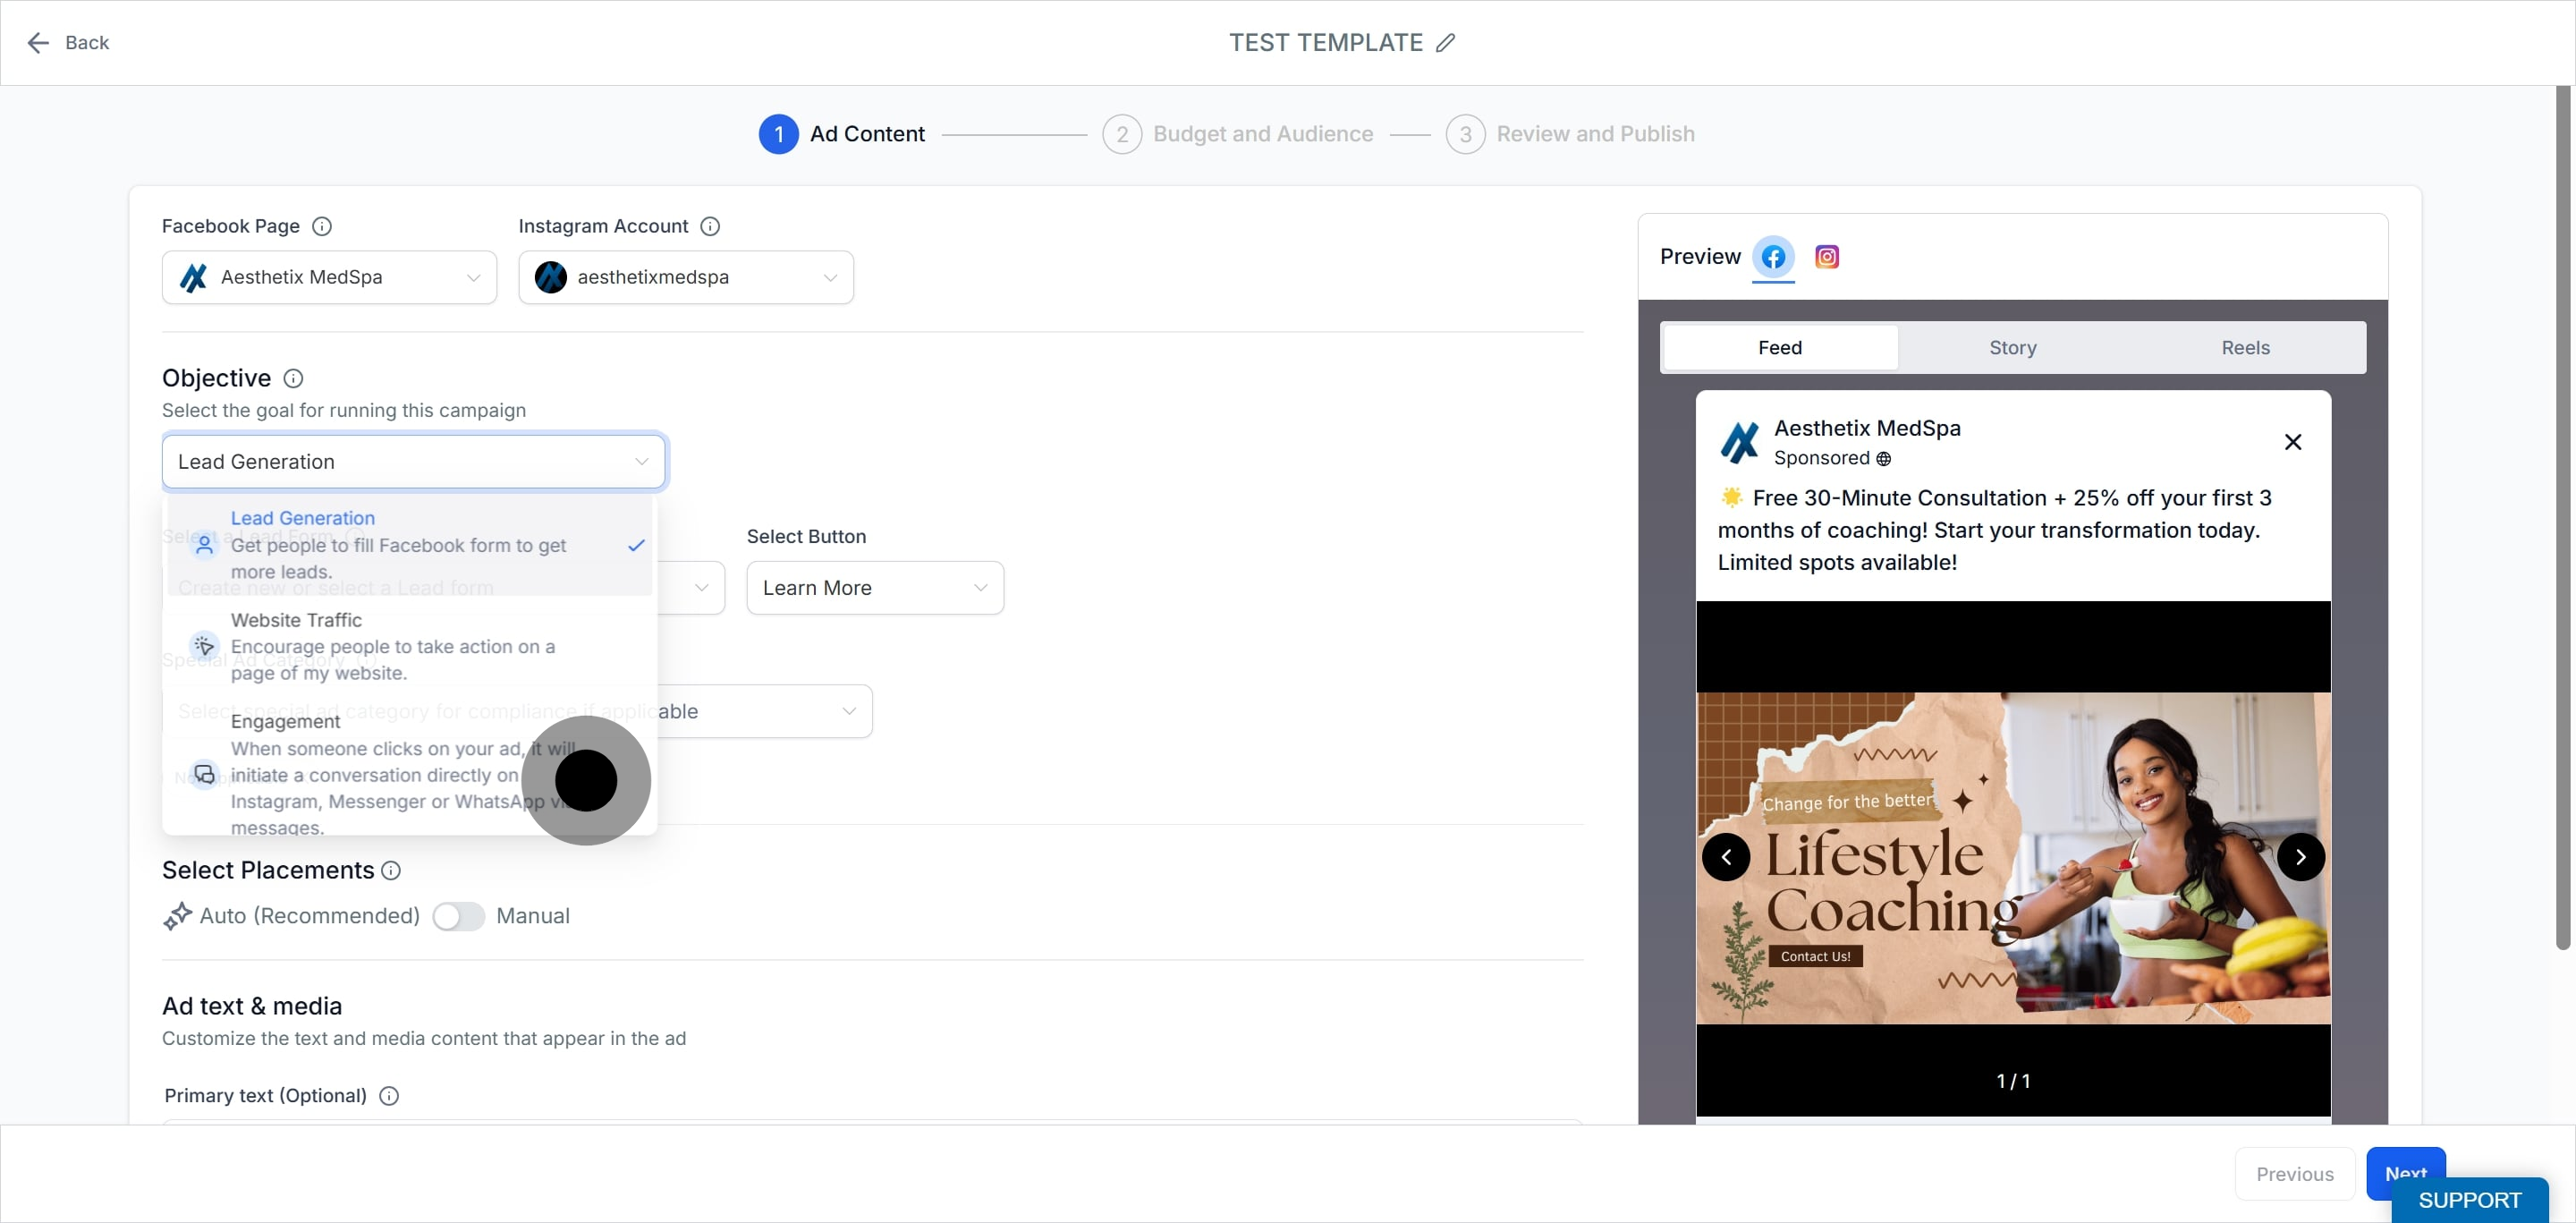Viewport: 2576px width, 1223px height.
Task: Toggle placements switch from Auto to Manual
Action: coord(458,916)
